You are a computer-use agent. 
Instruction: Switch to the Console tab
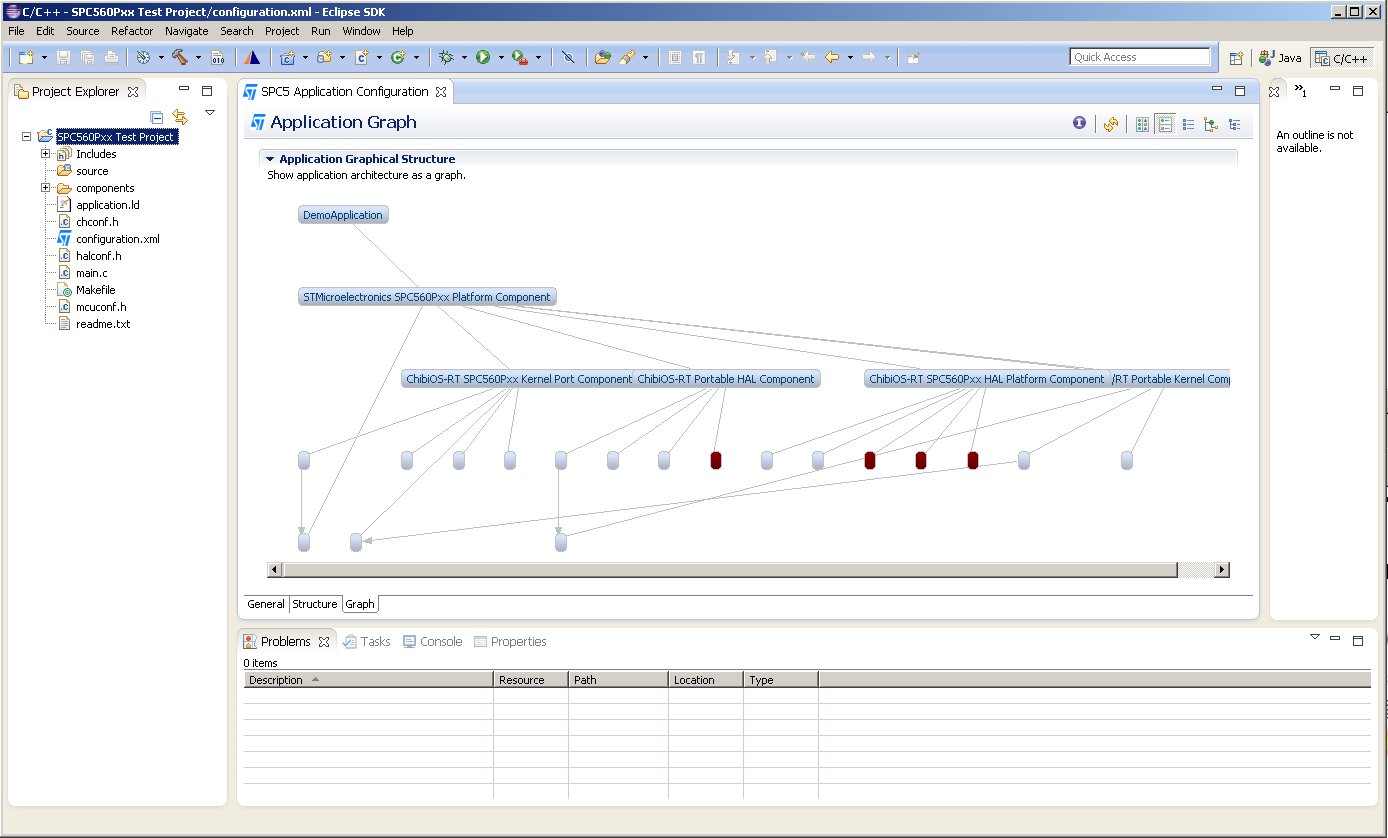[x=433, y=642]
